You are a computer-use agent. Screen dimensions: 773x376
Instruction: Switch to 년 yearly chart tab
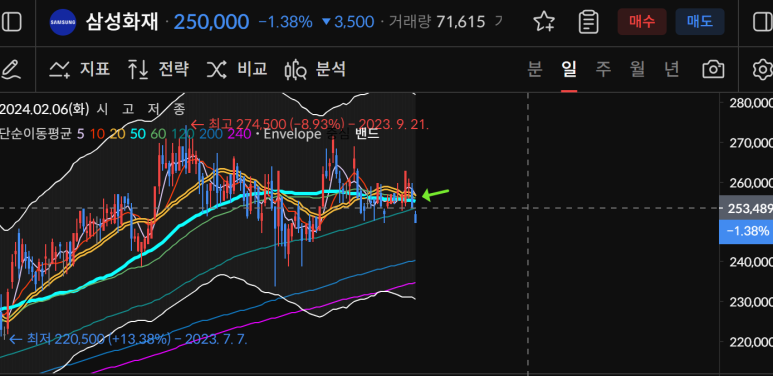point(671,69)
